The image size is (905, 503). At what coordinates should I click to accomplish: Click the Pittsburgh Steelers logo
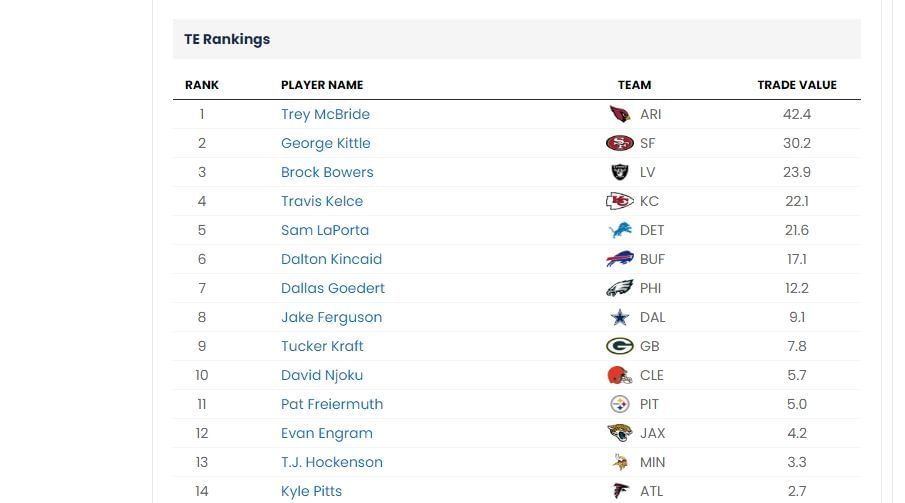tap(620, 404)
